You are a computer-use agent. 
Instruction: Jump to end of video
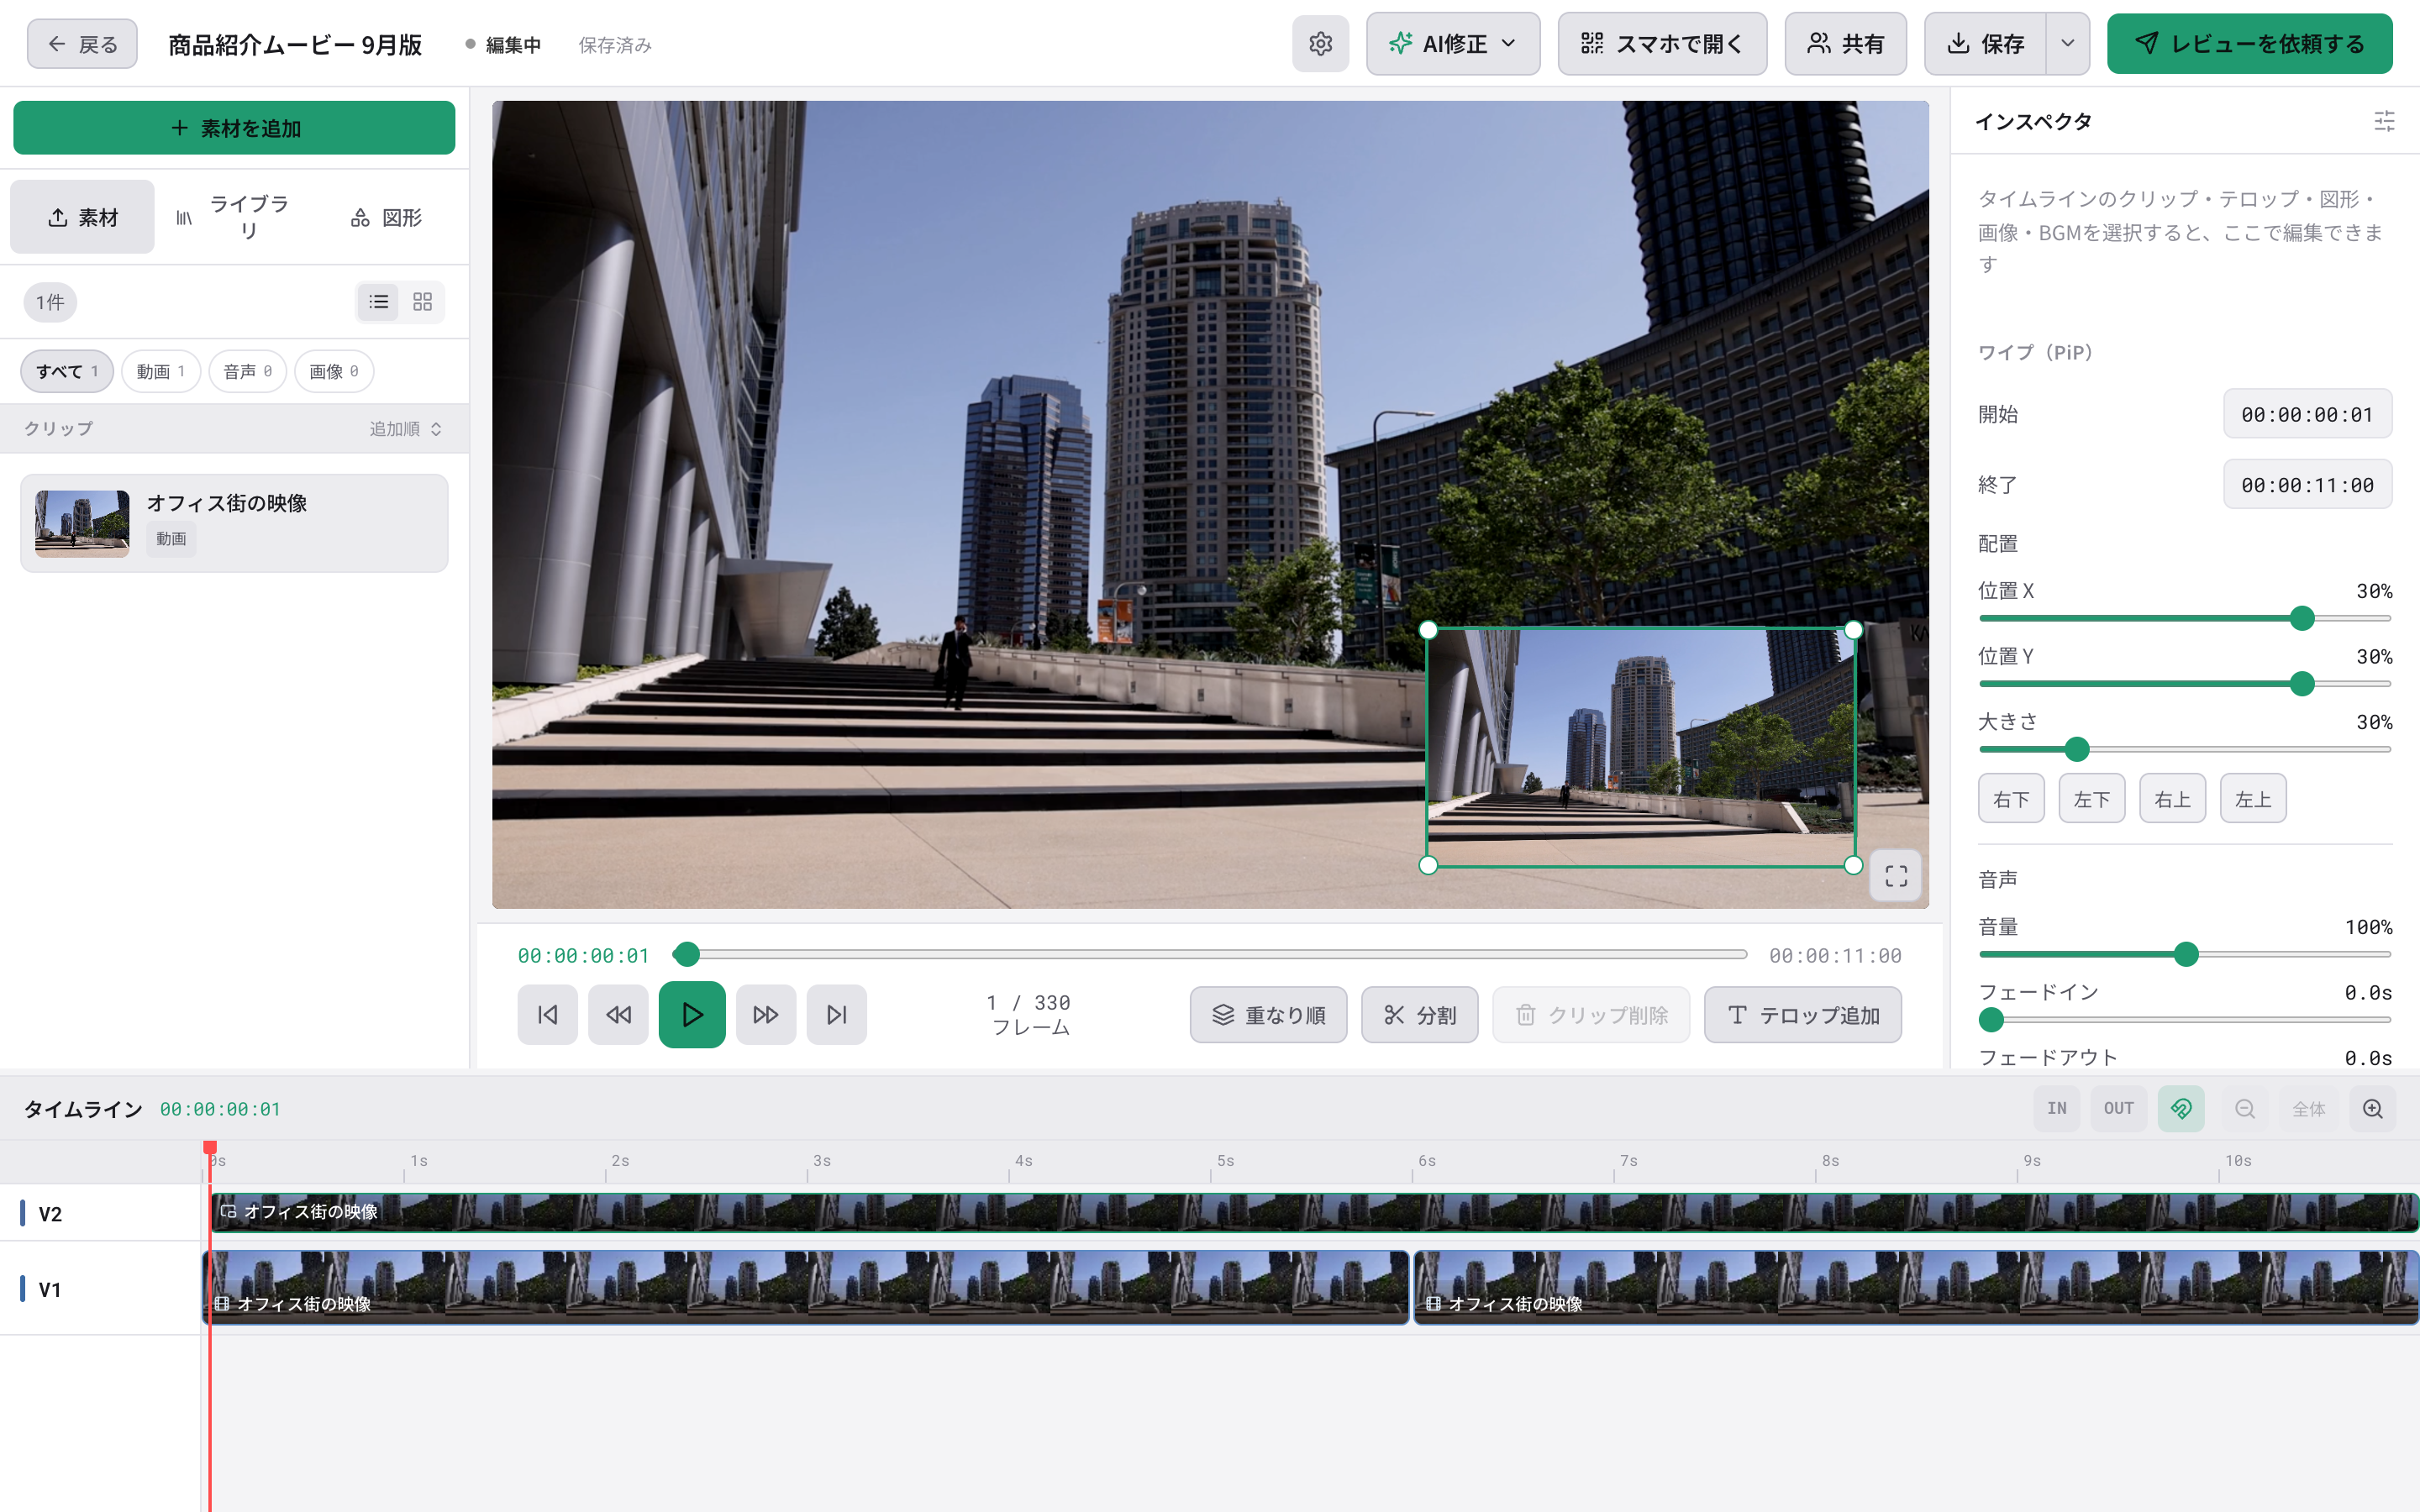click(x=837, y=1015)
